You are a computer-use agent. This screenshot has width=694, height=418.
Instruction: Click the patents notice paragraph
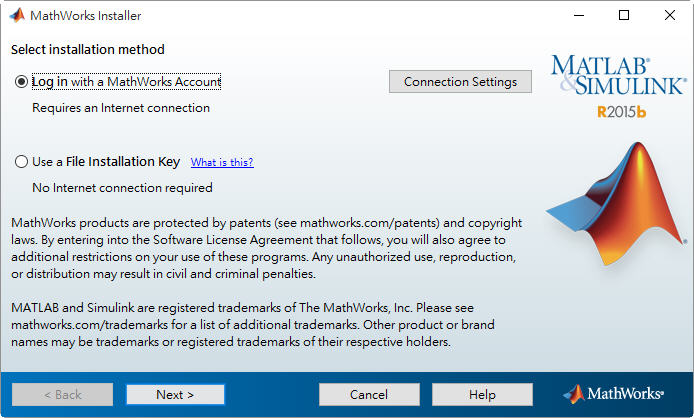[266, 248]
